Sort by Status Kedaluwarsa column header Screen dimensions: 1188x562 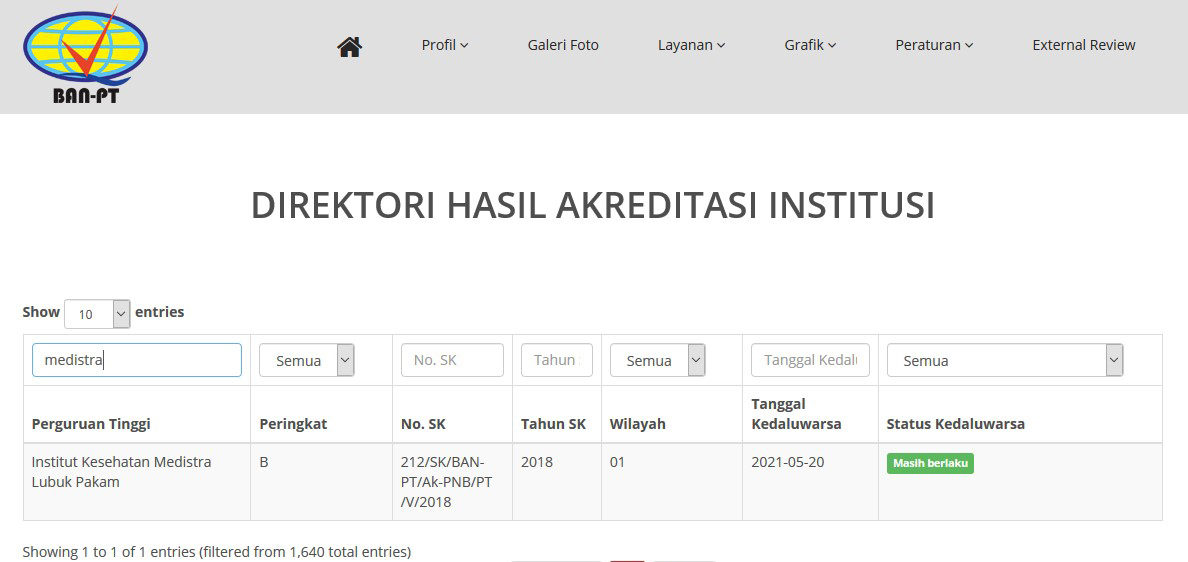click(x=1020, y=414)
